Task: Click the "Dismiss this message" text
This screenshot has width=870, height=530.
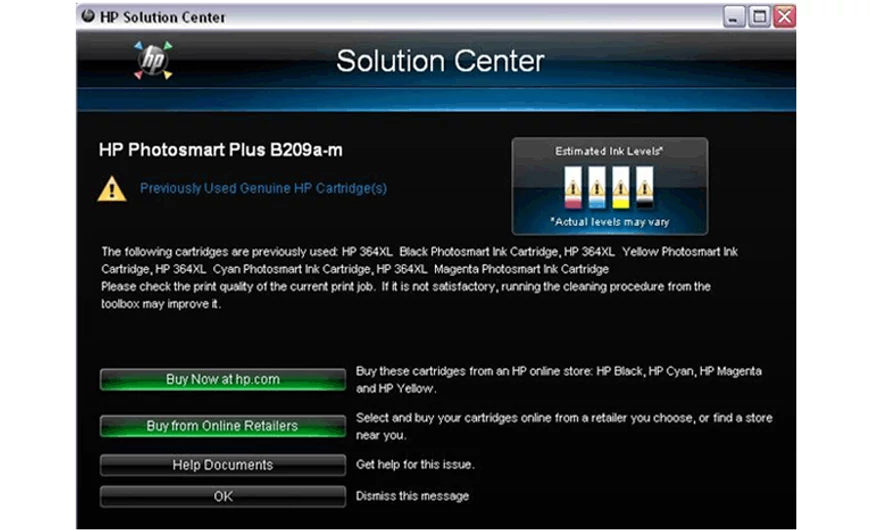Action: tap(412, 496)
